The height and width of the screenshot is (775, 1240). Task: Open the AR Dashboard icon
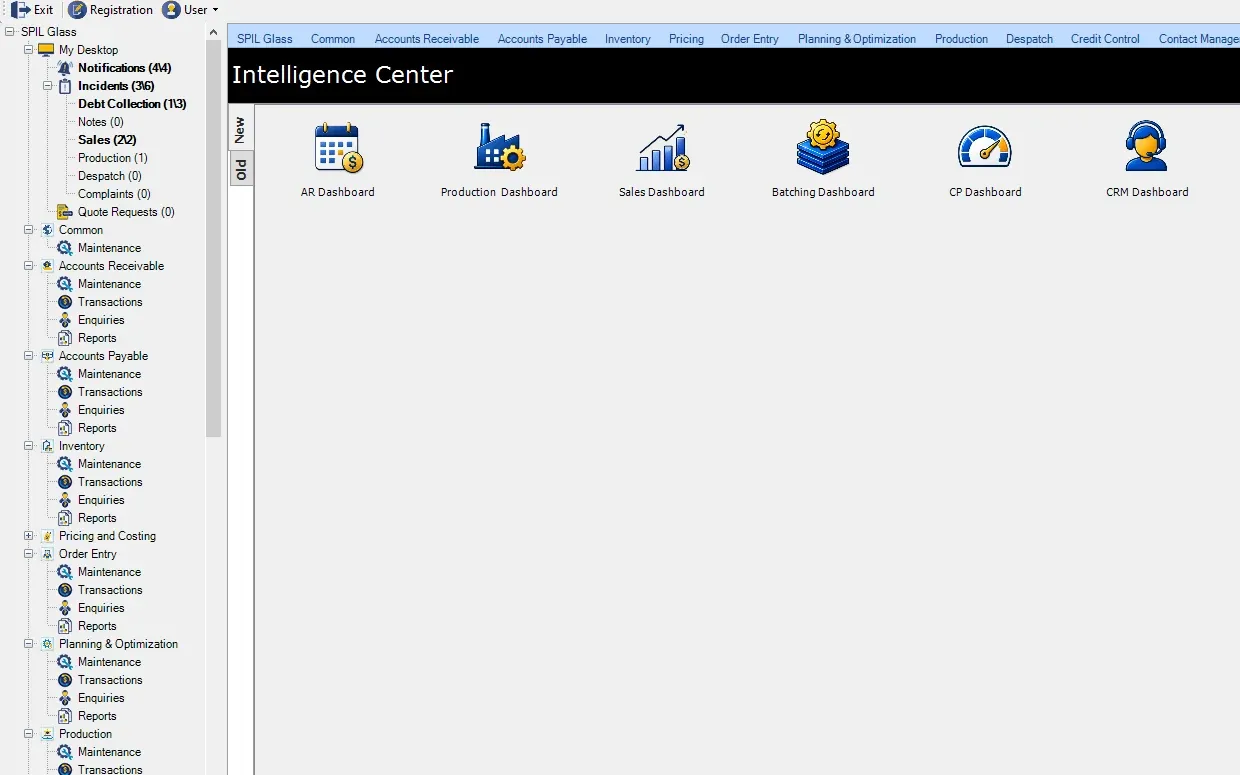tap(338, 148)
